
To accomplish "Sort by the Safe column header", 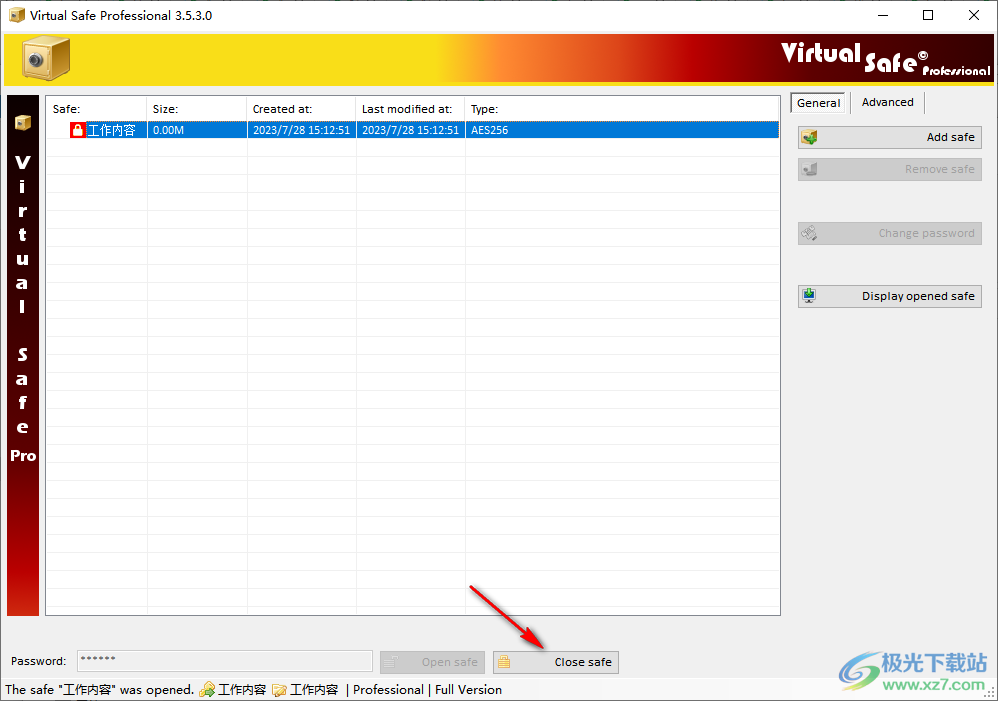I will (96, 109).
